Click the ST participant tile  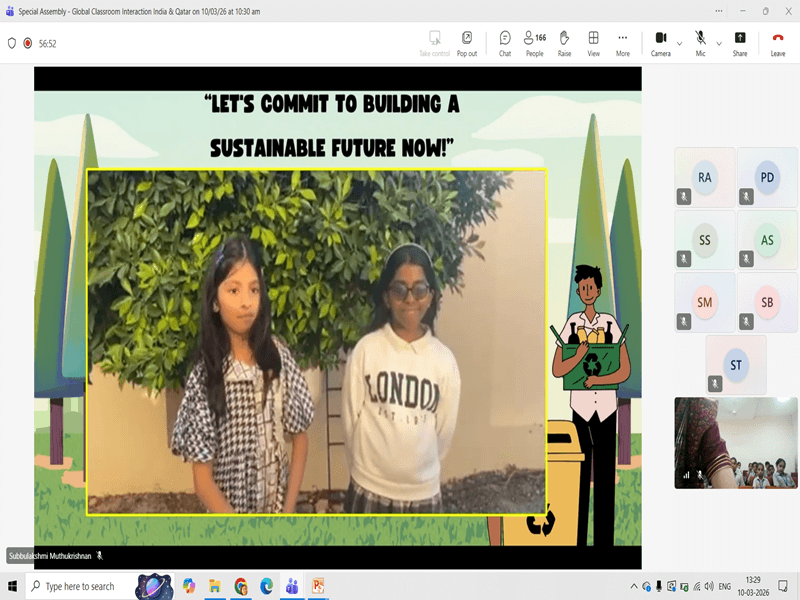tap(736, 365)
